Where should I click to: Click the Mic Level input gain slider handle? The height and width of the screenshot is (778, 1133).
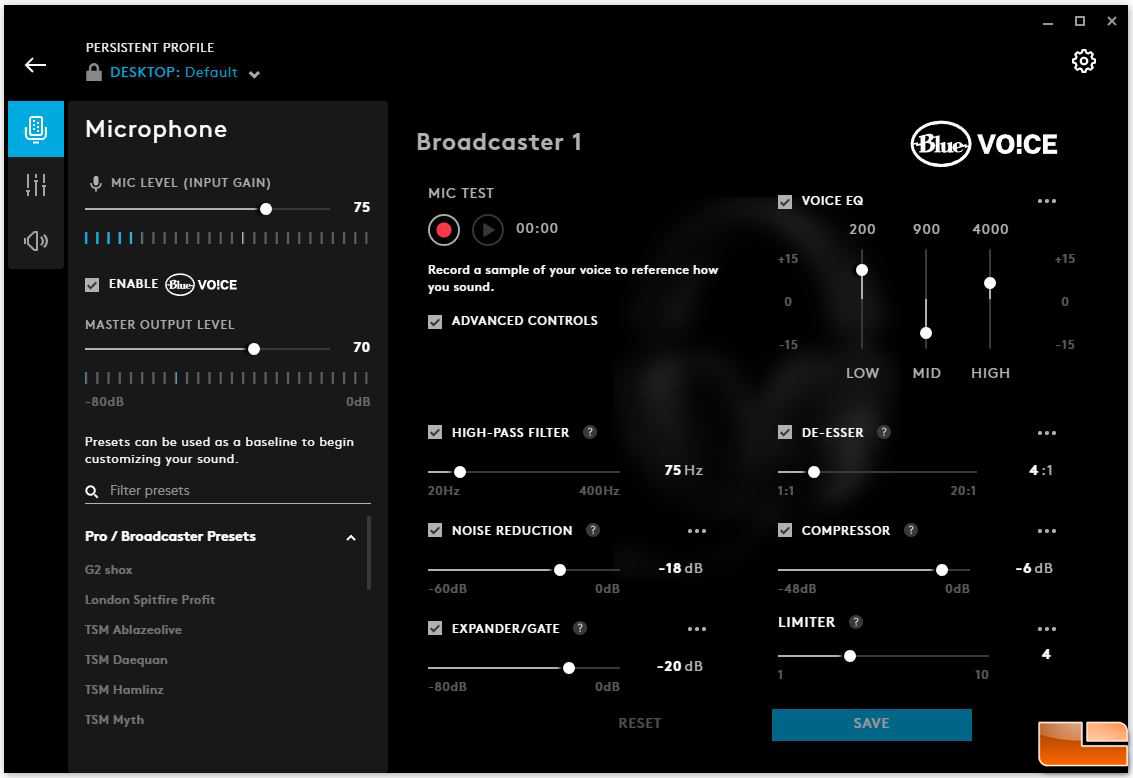coord(266,209)
